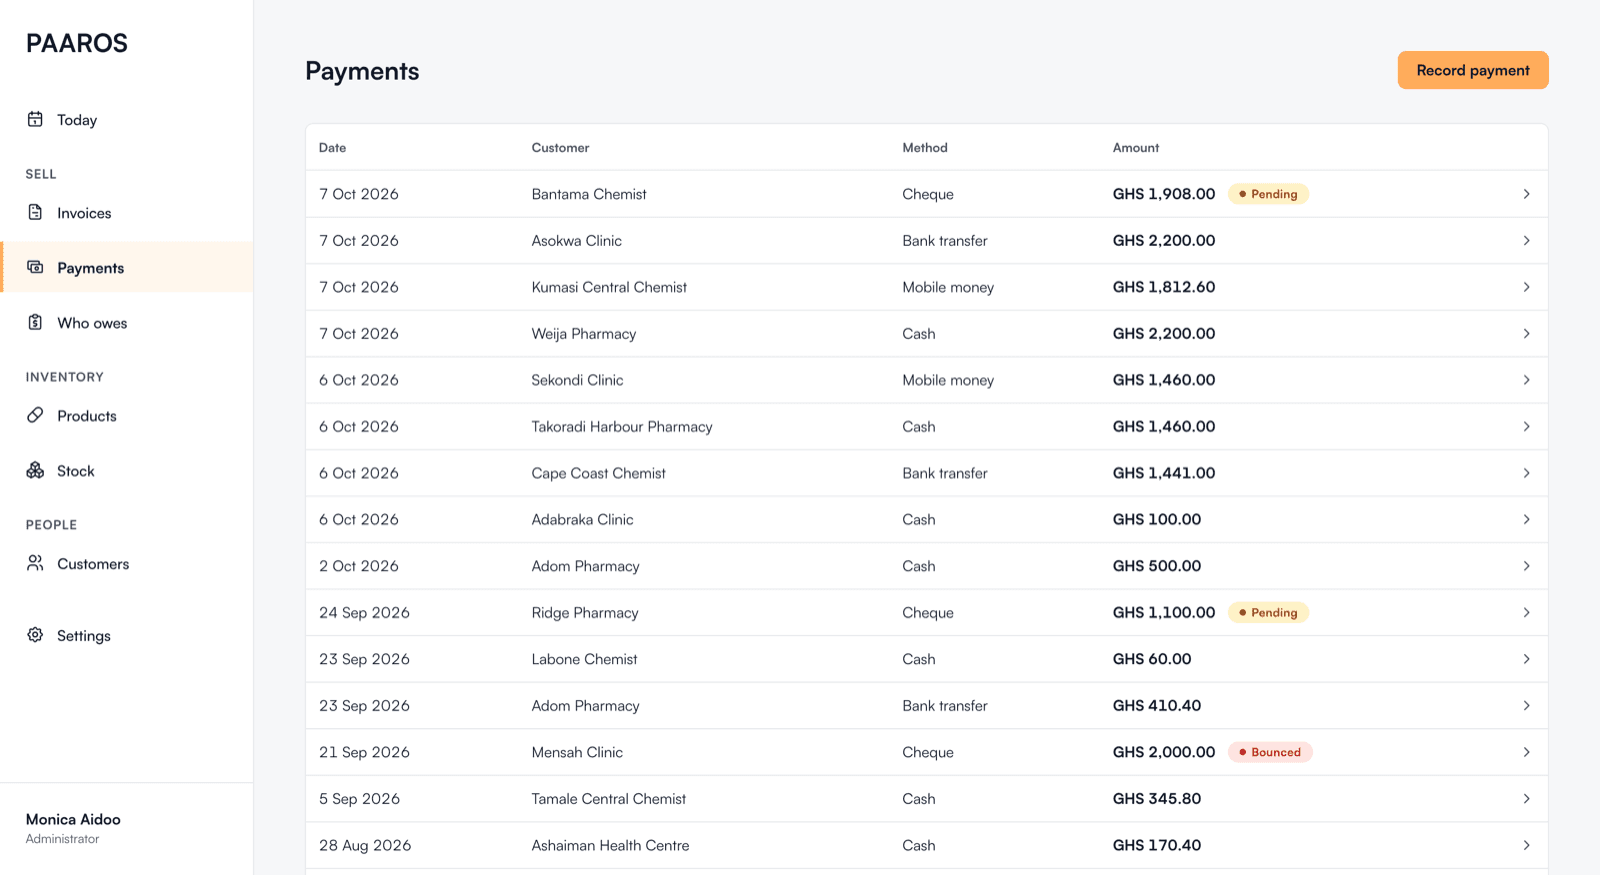Click the Settings gear icon
This screenshot has width=1600, height=875.
coord(35,635)
